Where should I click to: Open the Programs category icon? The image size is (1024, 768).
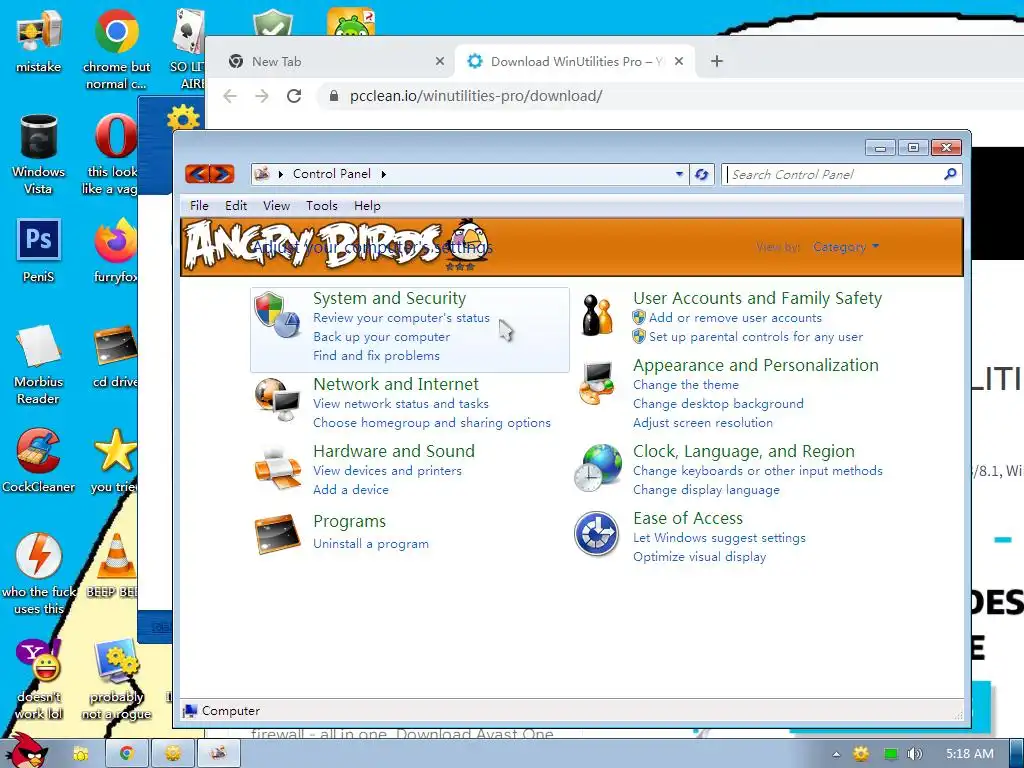click(278, 534)
